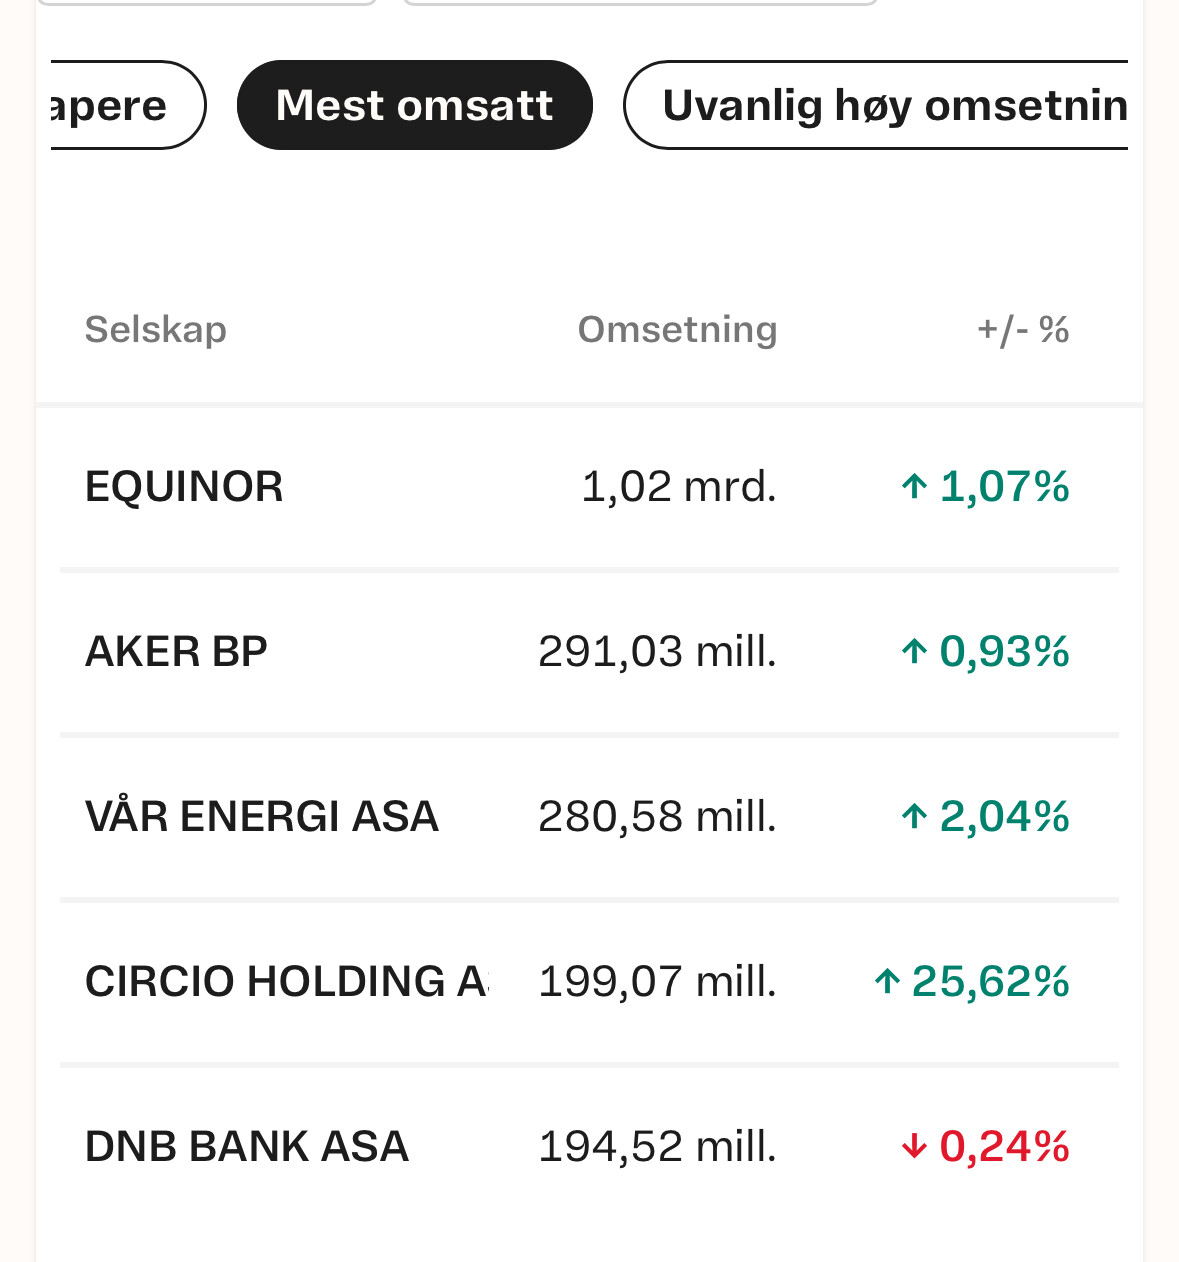Image resolution: width=1179 pixels, height=1262 pixels.
Task: Sort by the Omsetning column header
Action: (677, 329)
